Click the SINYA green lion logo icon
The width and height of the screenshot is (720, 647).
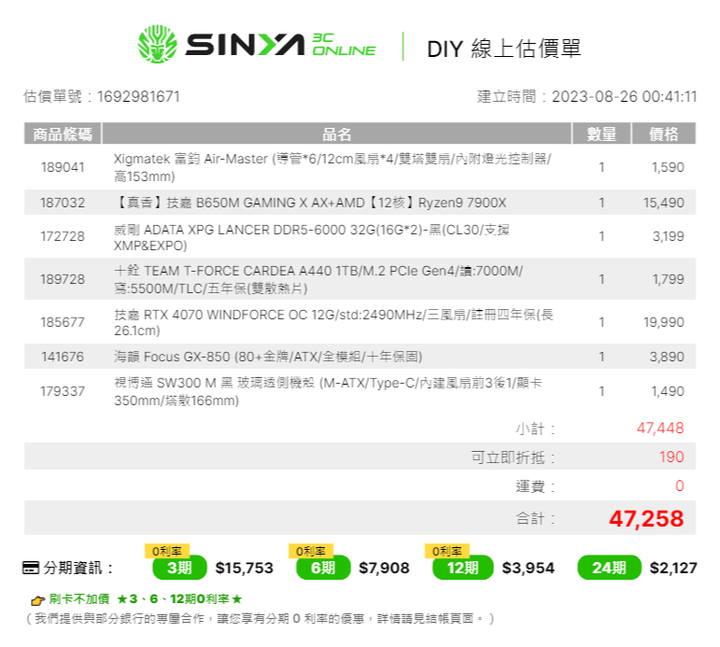click(157, 44)
